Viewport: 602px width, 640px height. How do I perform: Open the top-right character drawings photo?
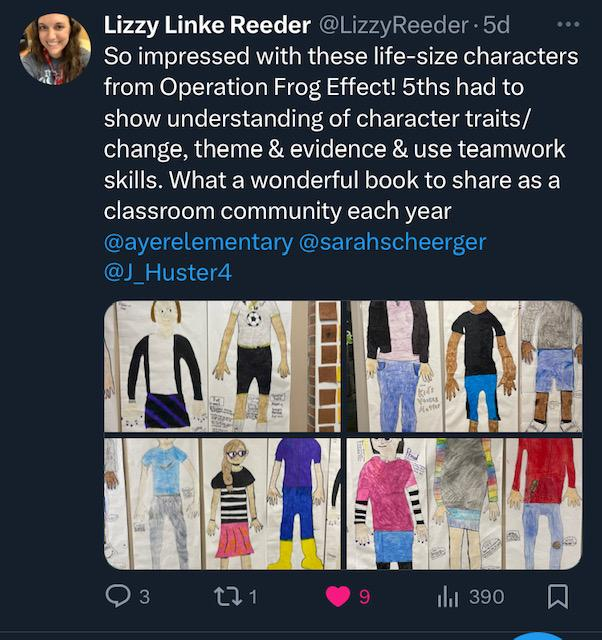[x=463, y=366]
